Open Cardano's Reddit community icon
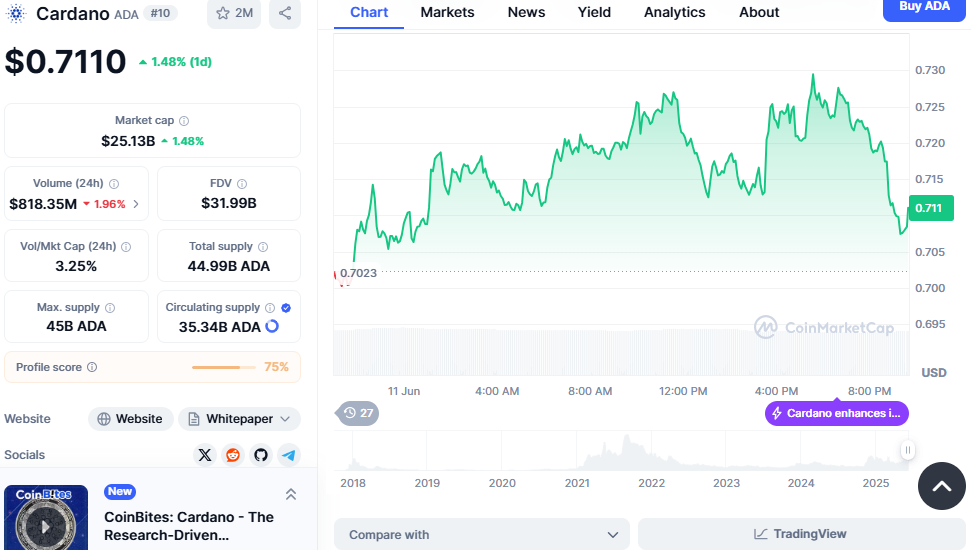The height and width of the screenshot is (550, 971). 233,455
